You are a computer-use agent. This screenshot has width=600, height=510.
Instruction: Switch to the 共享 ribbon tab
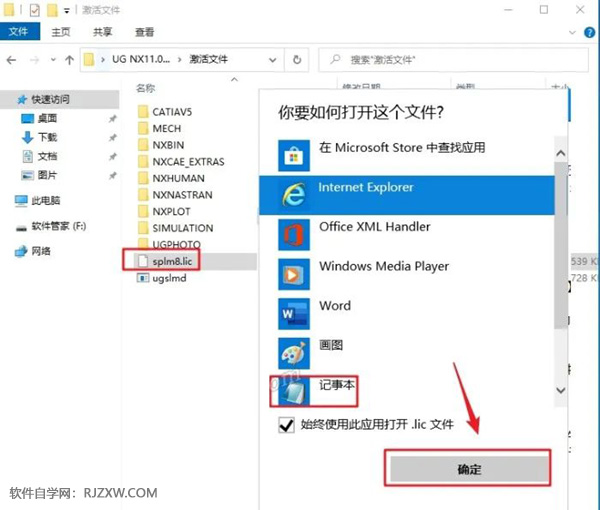[x=103, y=32]
